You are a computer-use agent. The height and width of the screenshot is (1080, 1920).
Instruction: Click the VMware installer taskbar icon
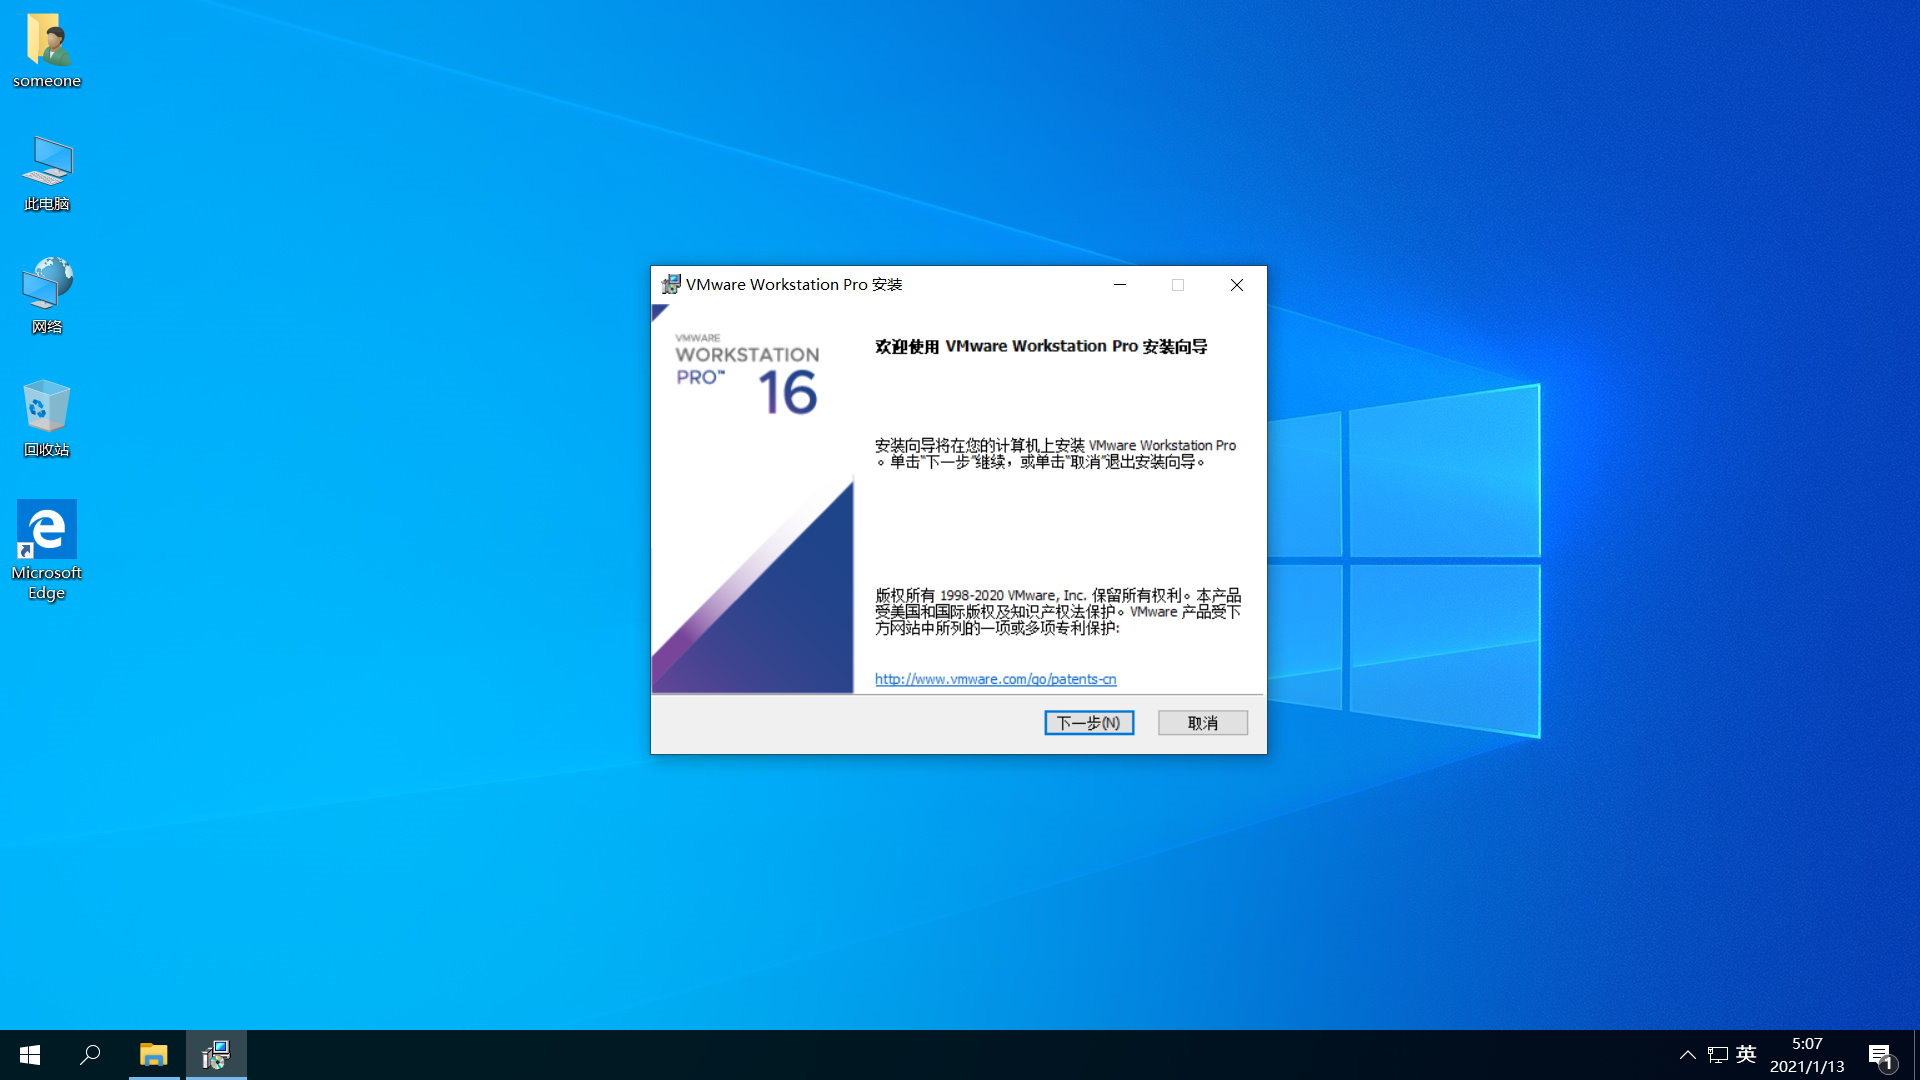216,1055
